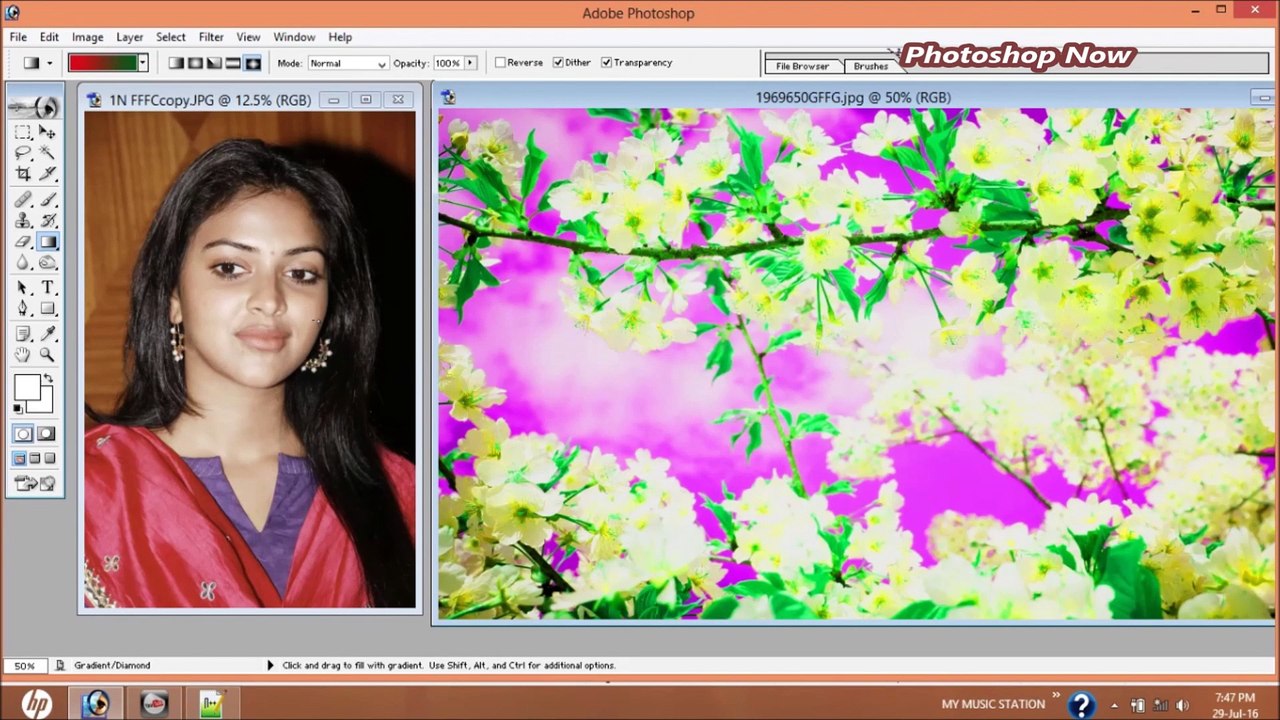
Task: Open the Filter menu
Action: click(211, 37)
